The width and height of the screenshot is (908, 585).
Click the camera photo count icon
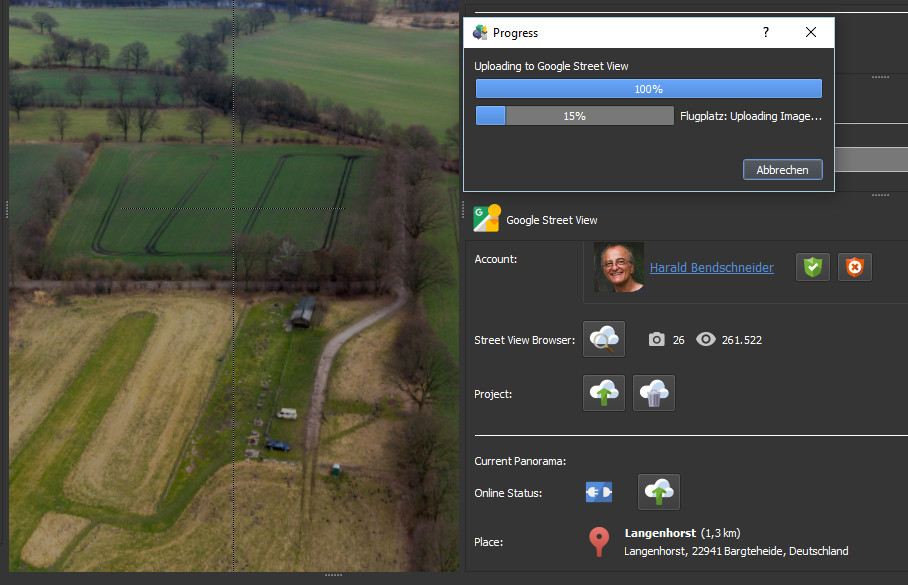656,340
